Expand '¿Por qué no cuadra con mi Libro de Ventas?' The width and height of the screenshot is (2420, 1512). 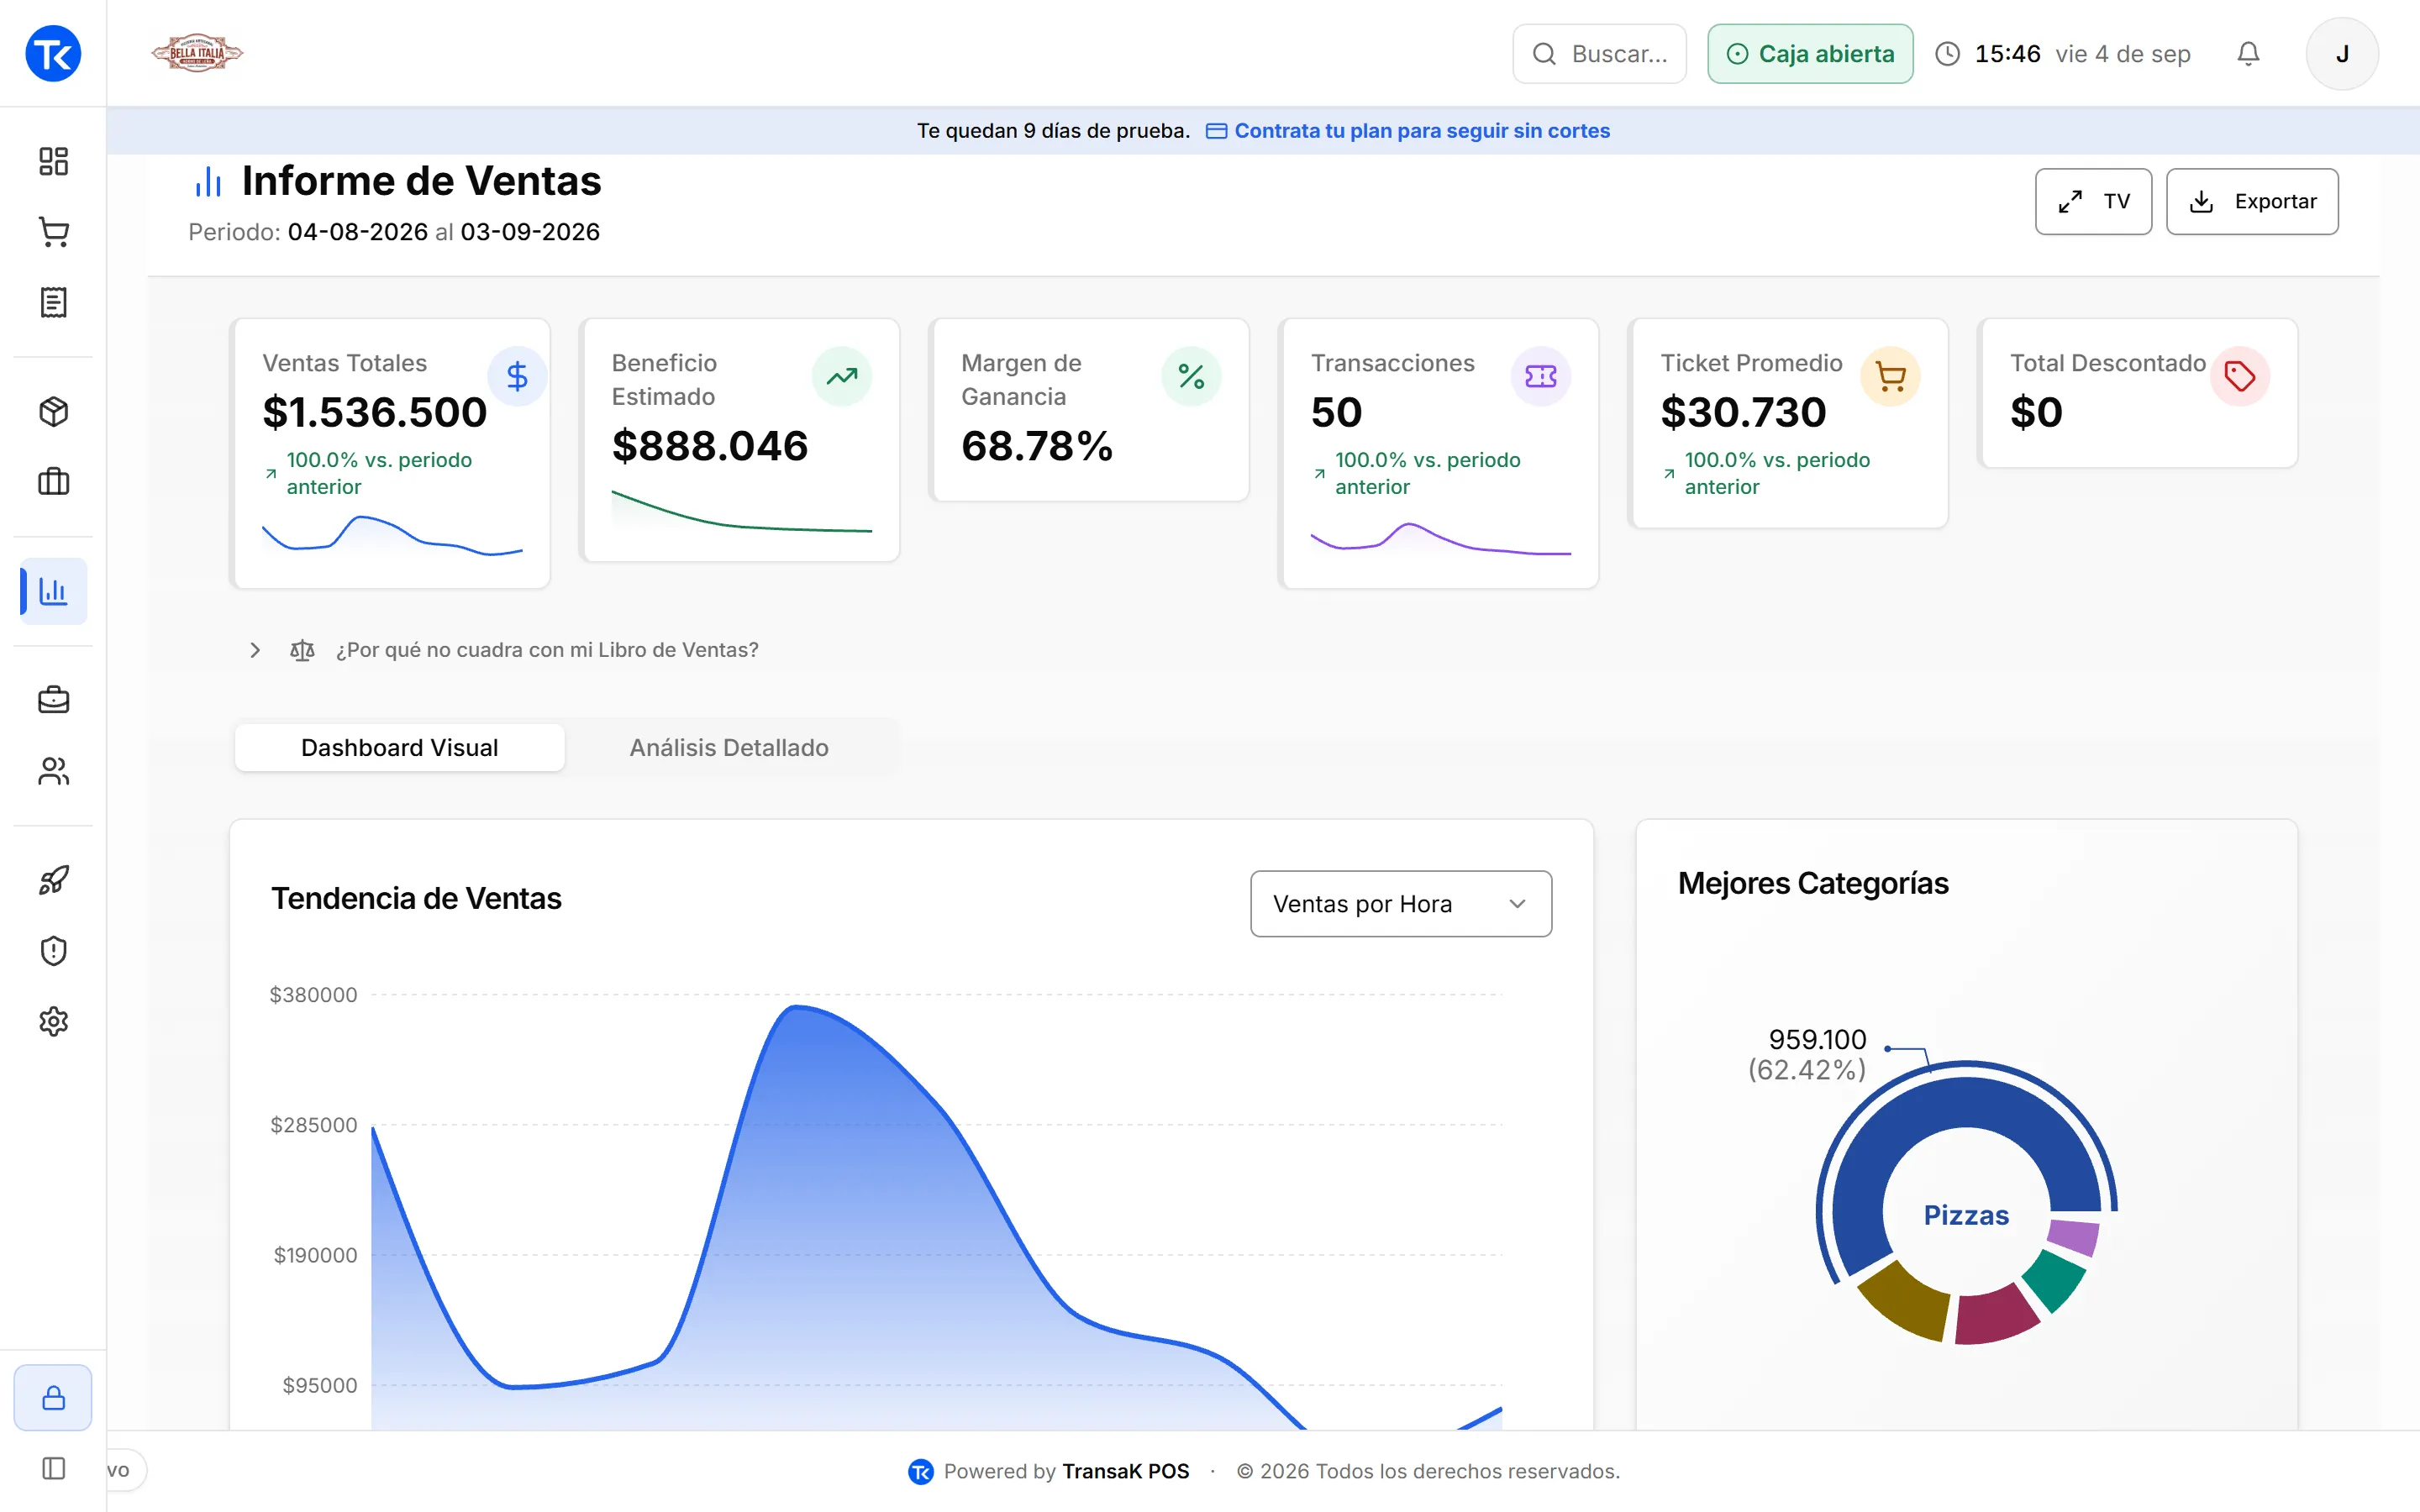point(504,650)
